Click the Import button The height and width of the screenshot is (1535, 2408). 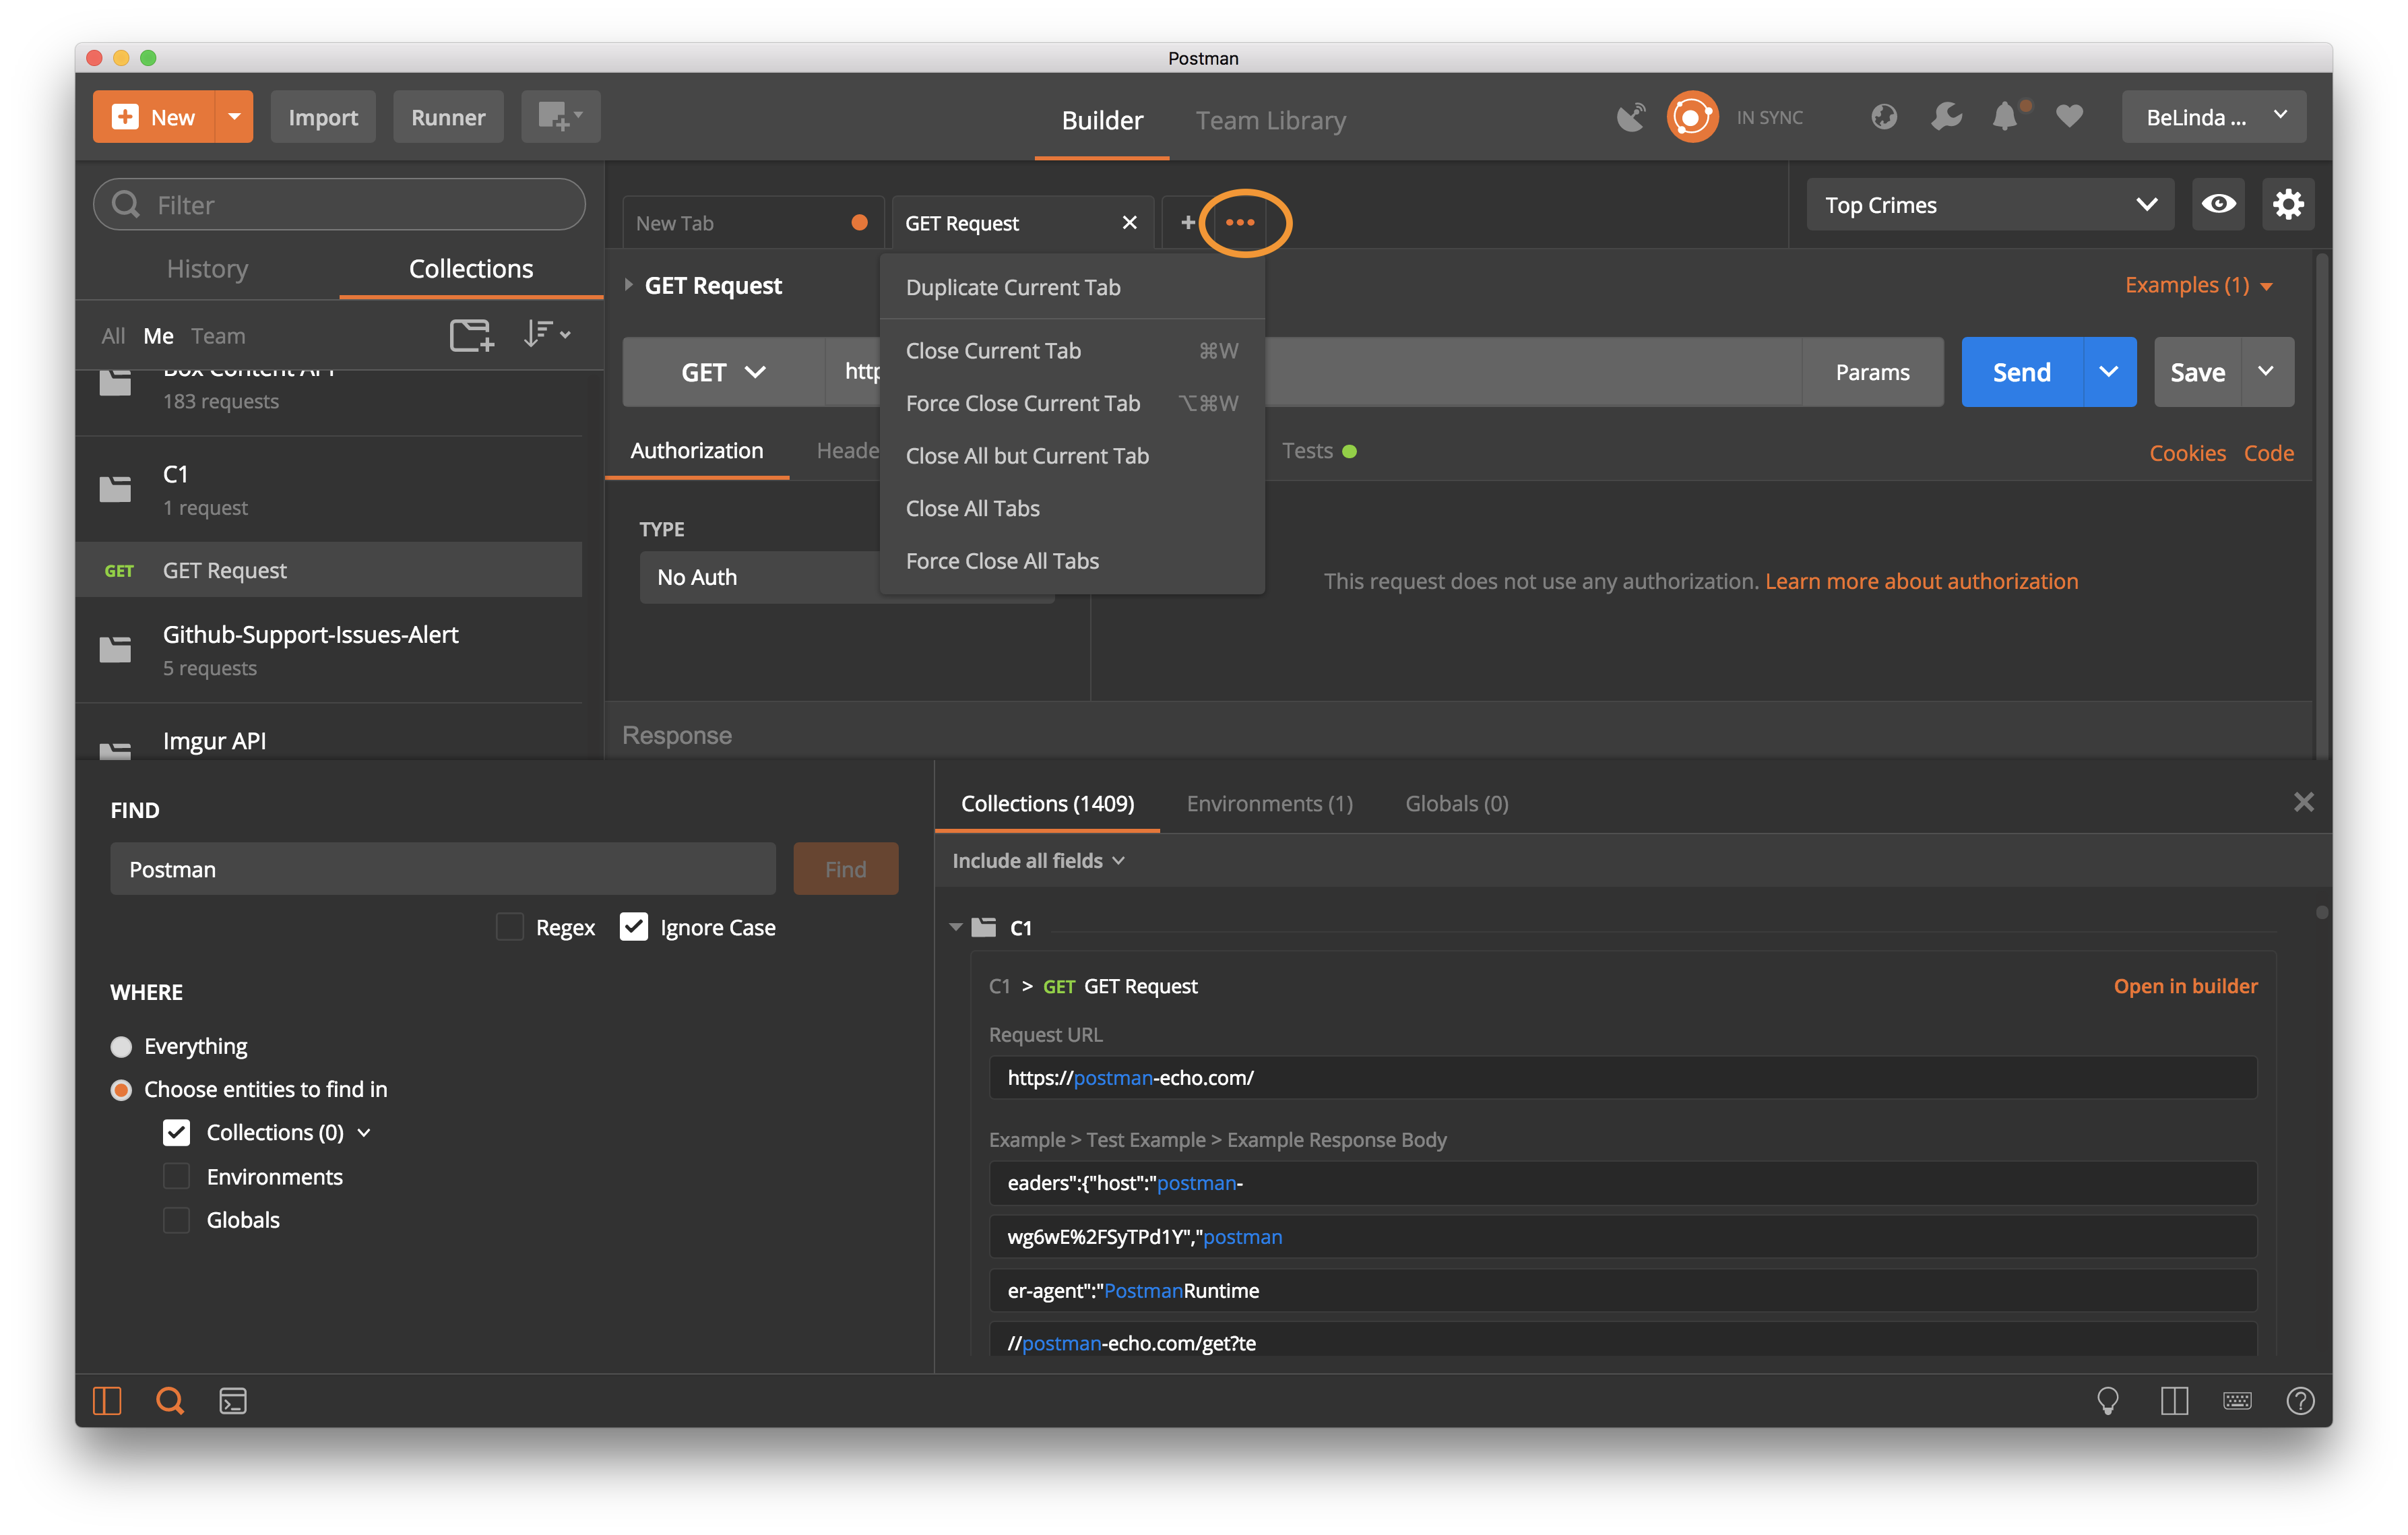(x=322, y=117)
